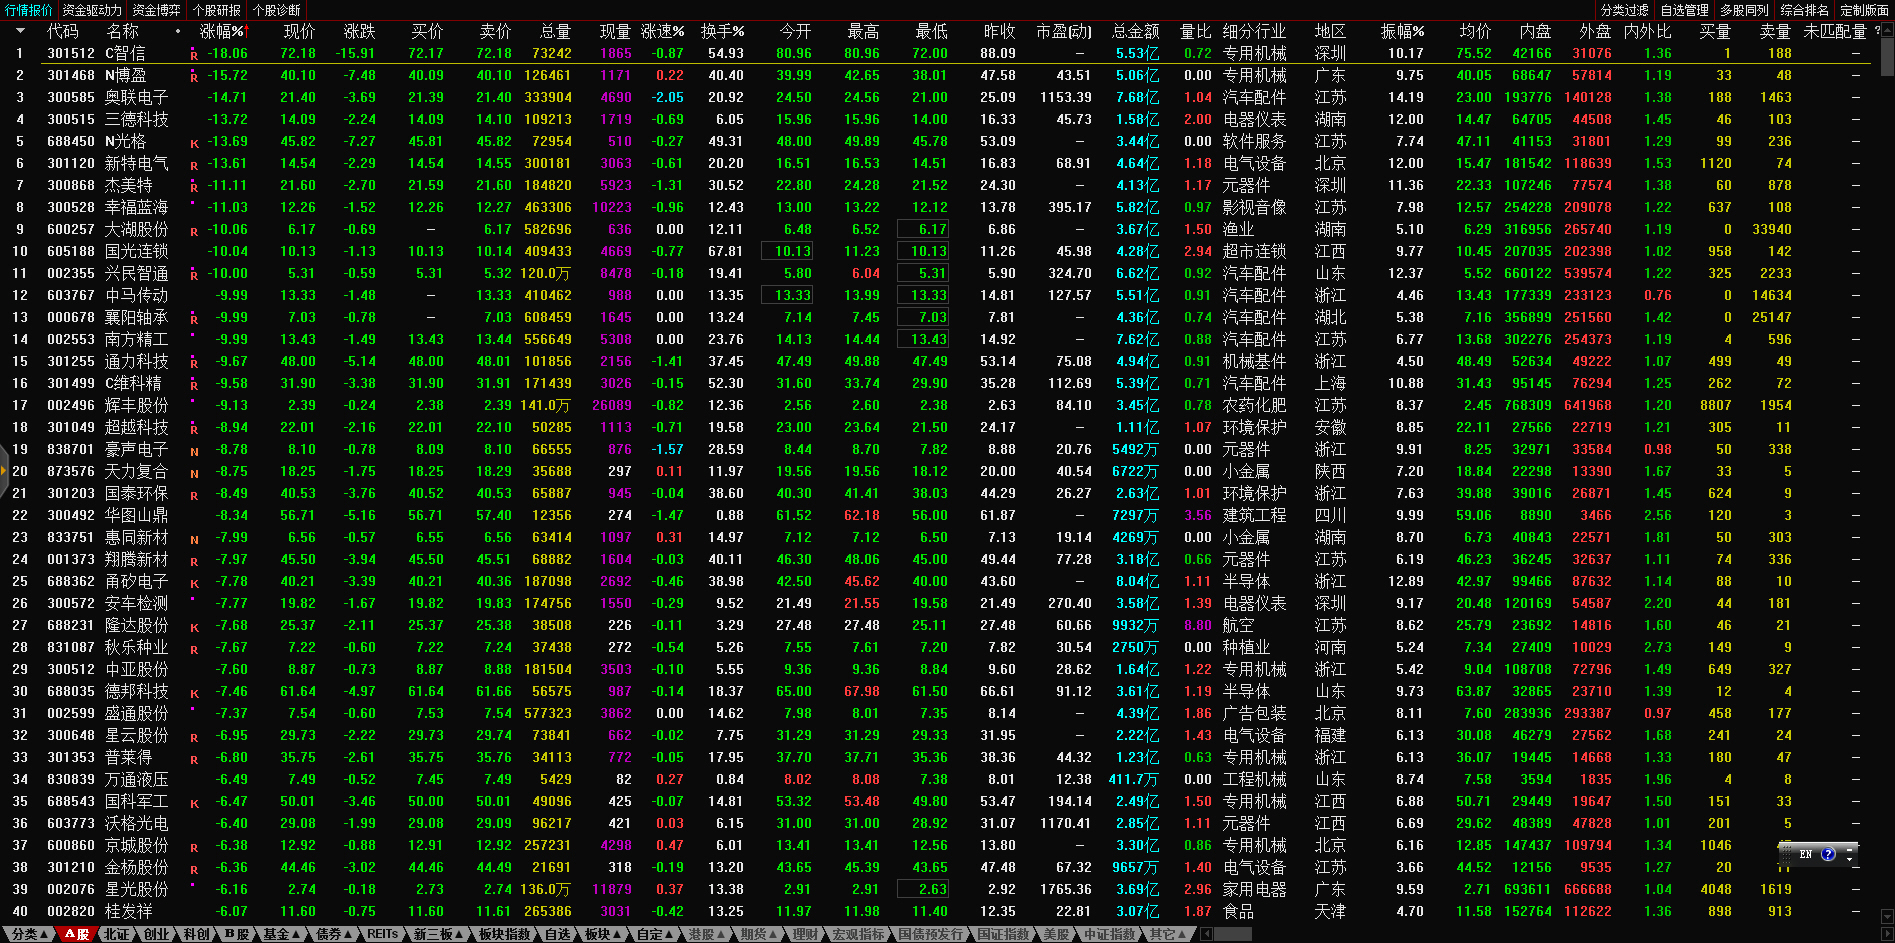This screenshot has height=943, width=1895.
Task: Open 自选管理 watchlist management
Action: (x=1684, y=10)
